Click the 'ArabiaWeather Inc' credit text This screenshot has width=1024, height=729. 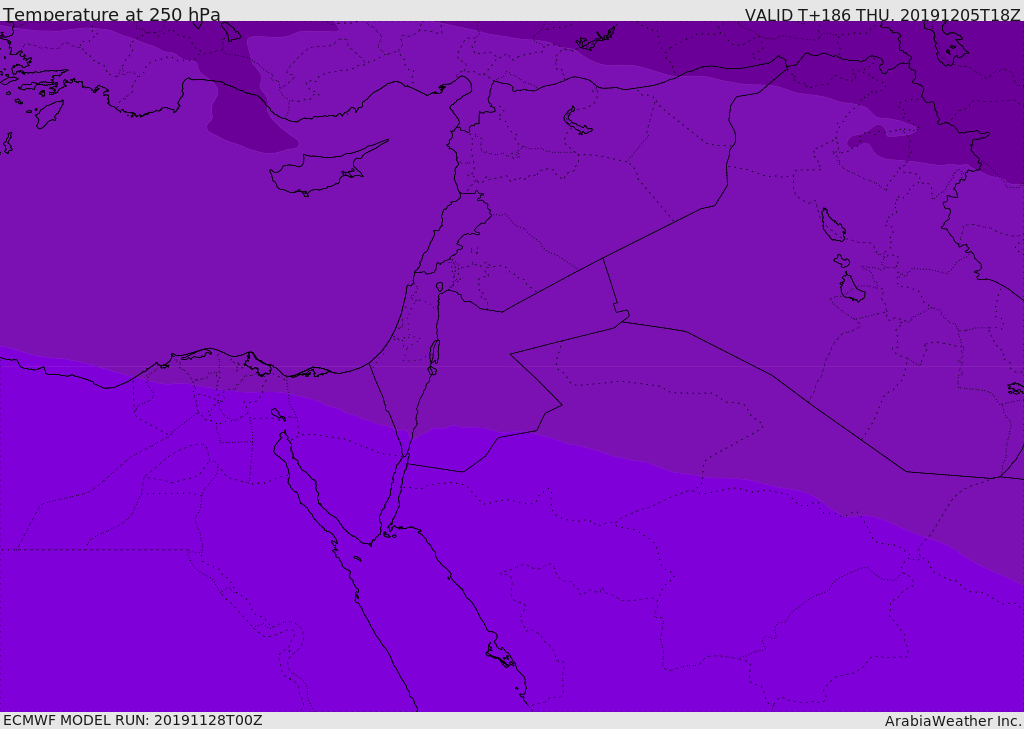point(953,721)
